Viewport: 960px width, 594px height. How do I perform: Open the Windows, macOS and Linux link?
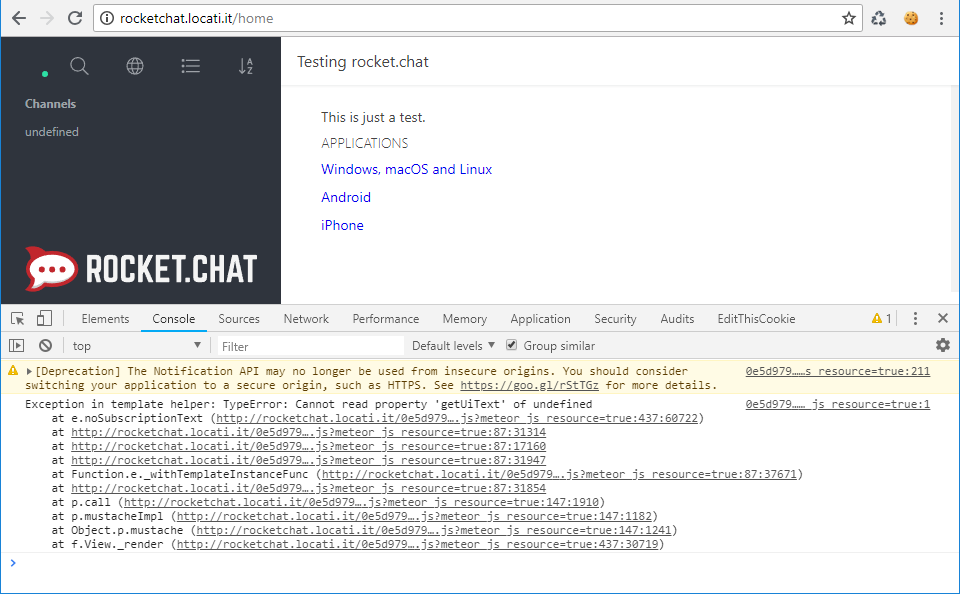(x=407, y=169)
